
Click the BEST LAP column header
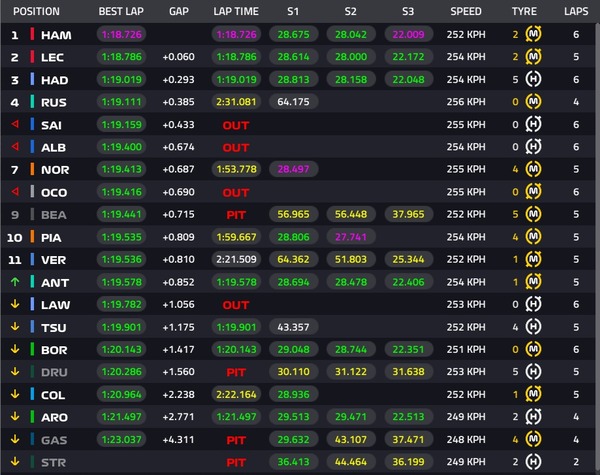click(x=118, y=12)
